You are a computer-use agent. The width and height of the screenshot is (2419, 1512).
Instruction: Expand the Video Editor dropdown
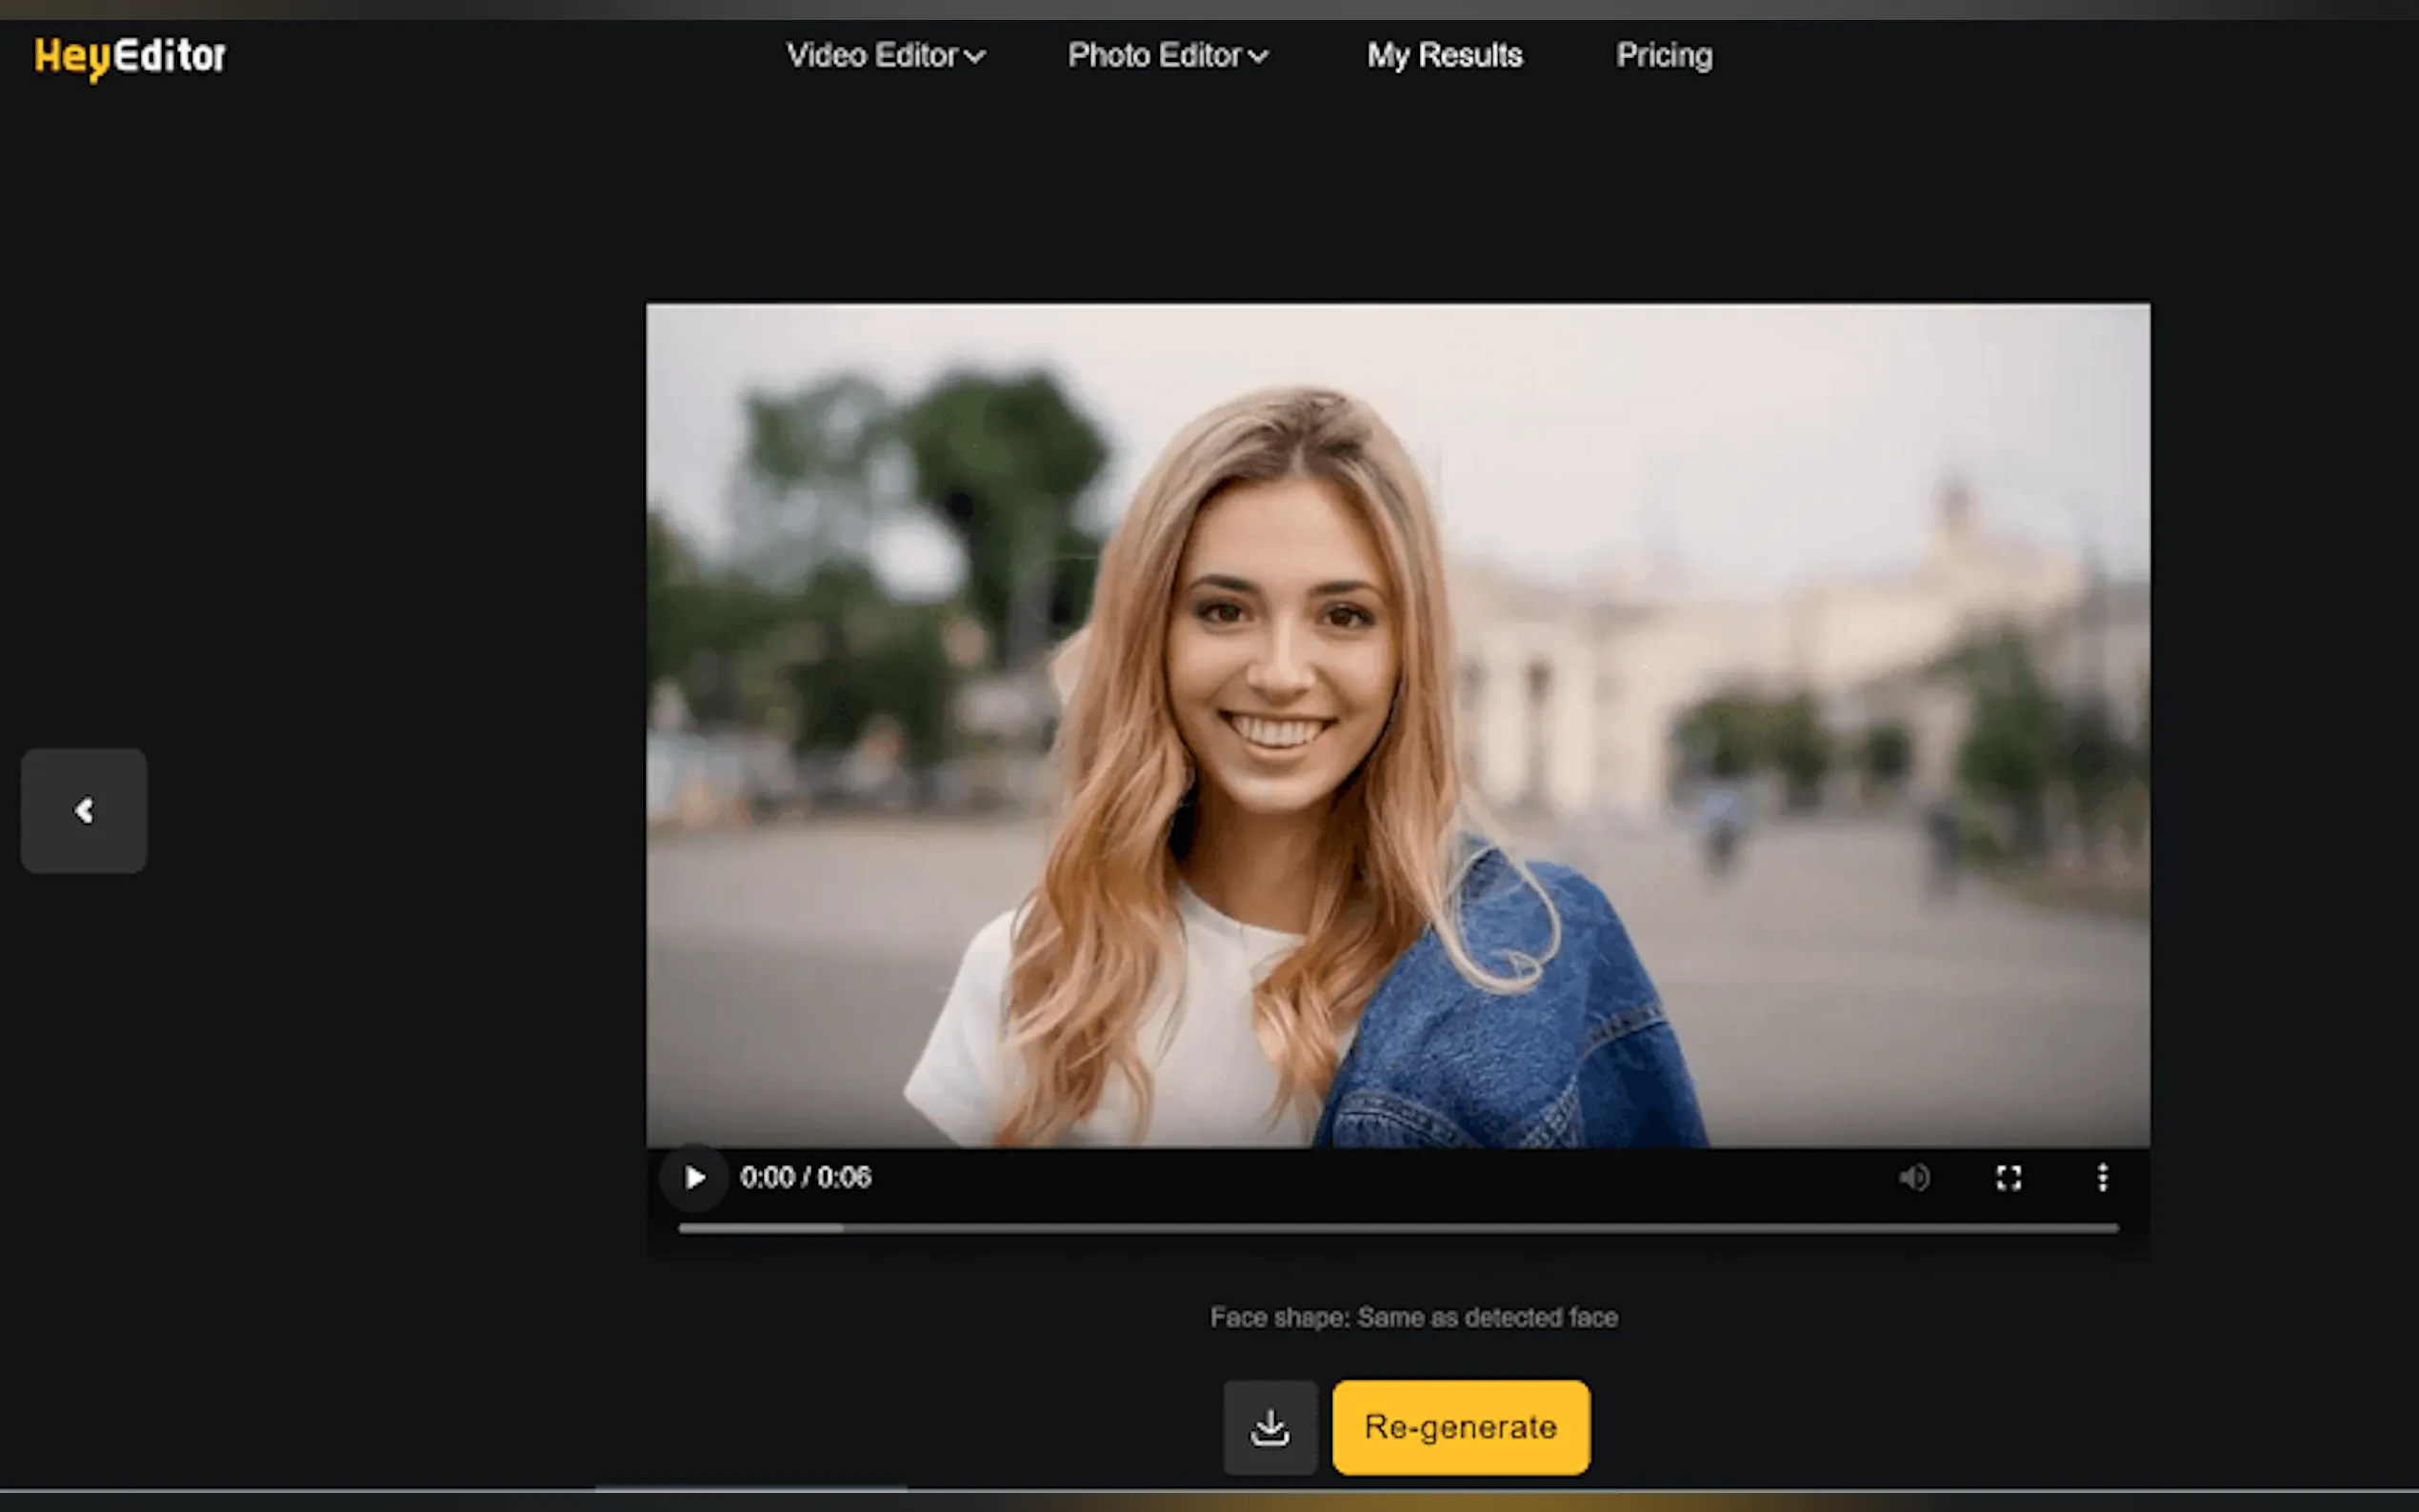pos(885,55)
